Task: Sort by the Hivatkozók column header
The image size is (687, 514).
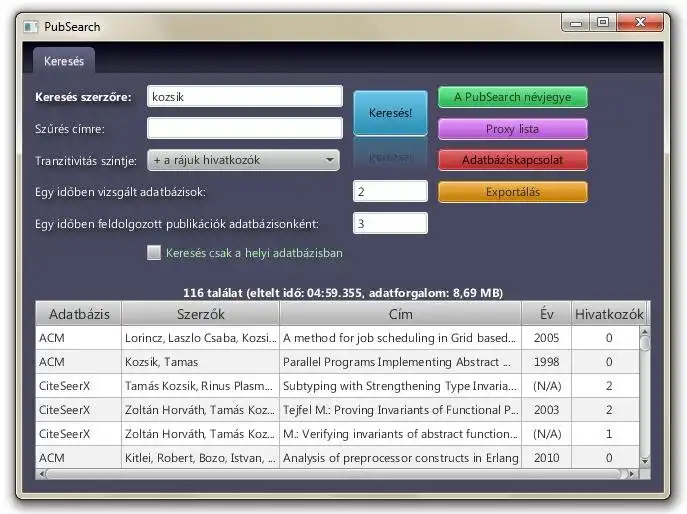Action: (x=609, y=314)
